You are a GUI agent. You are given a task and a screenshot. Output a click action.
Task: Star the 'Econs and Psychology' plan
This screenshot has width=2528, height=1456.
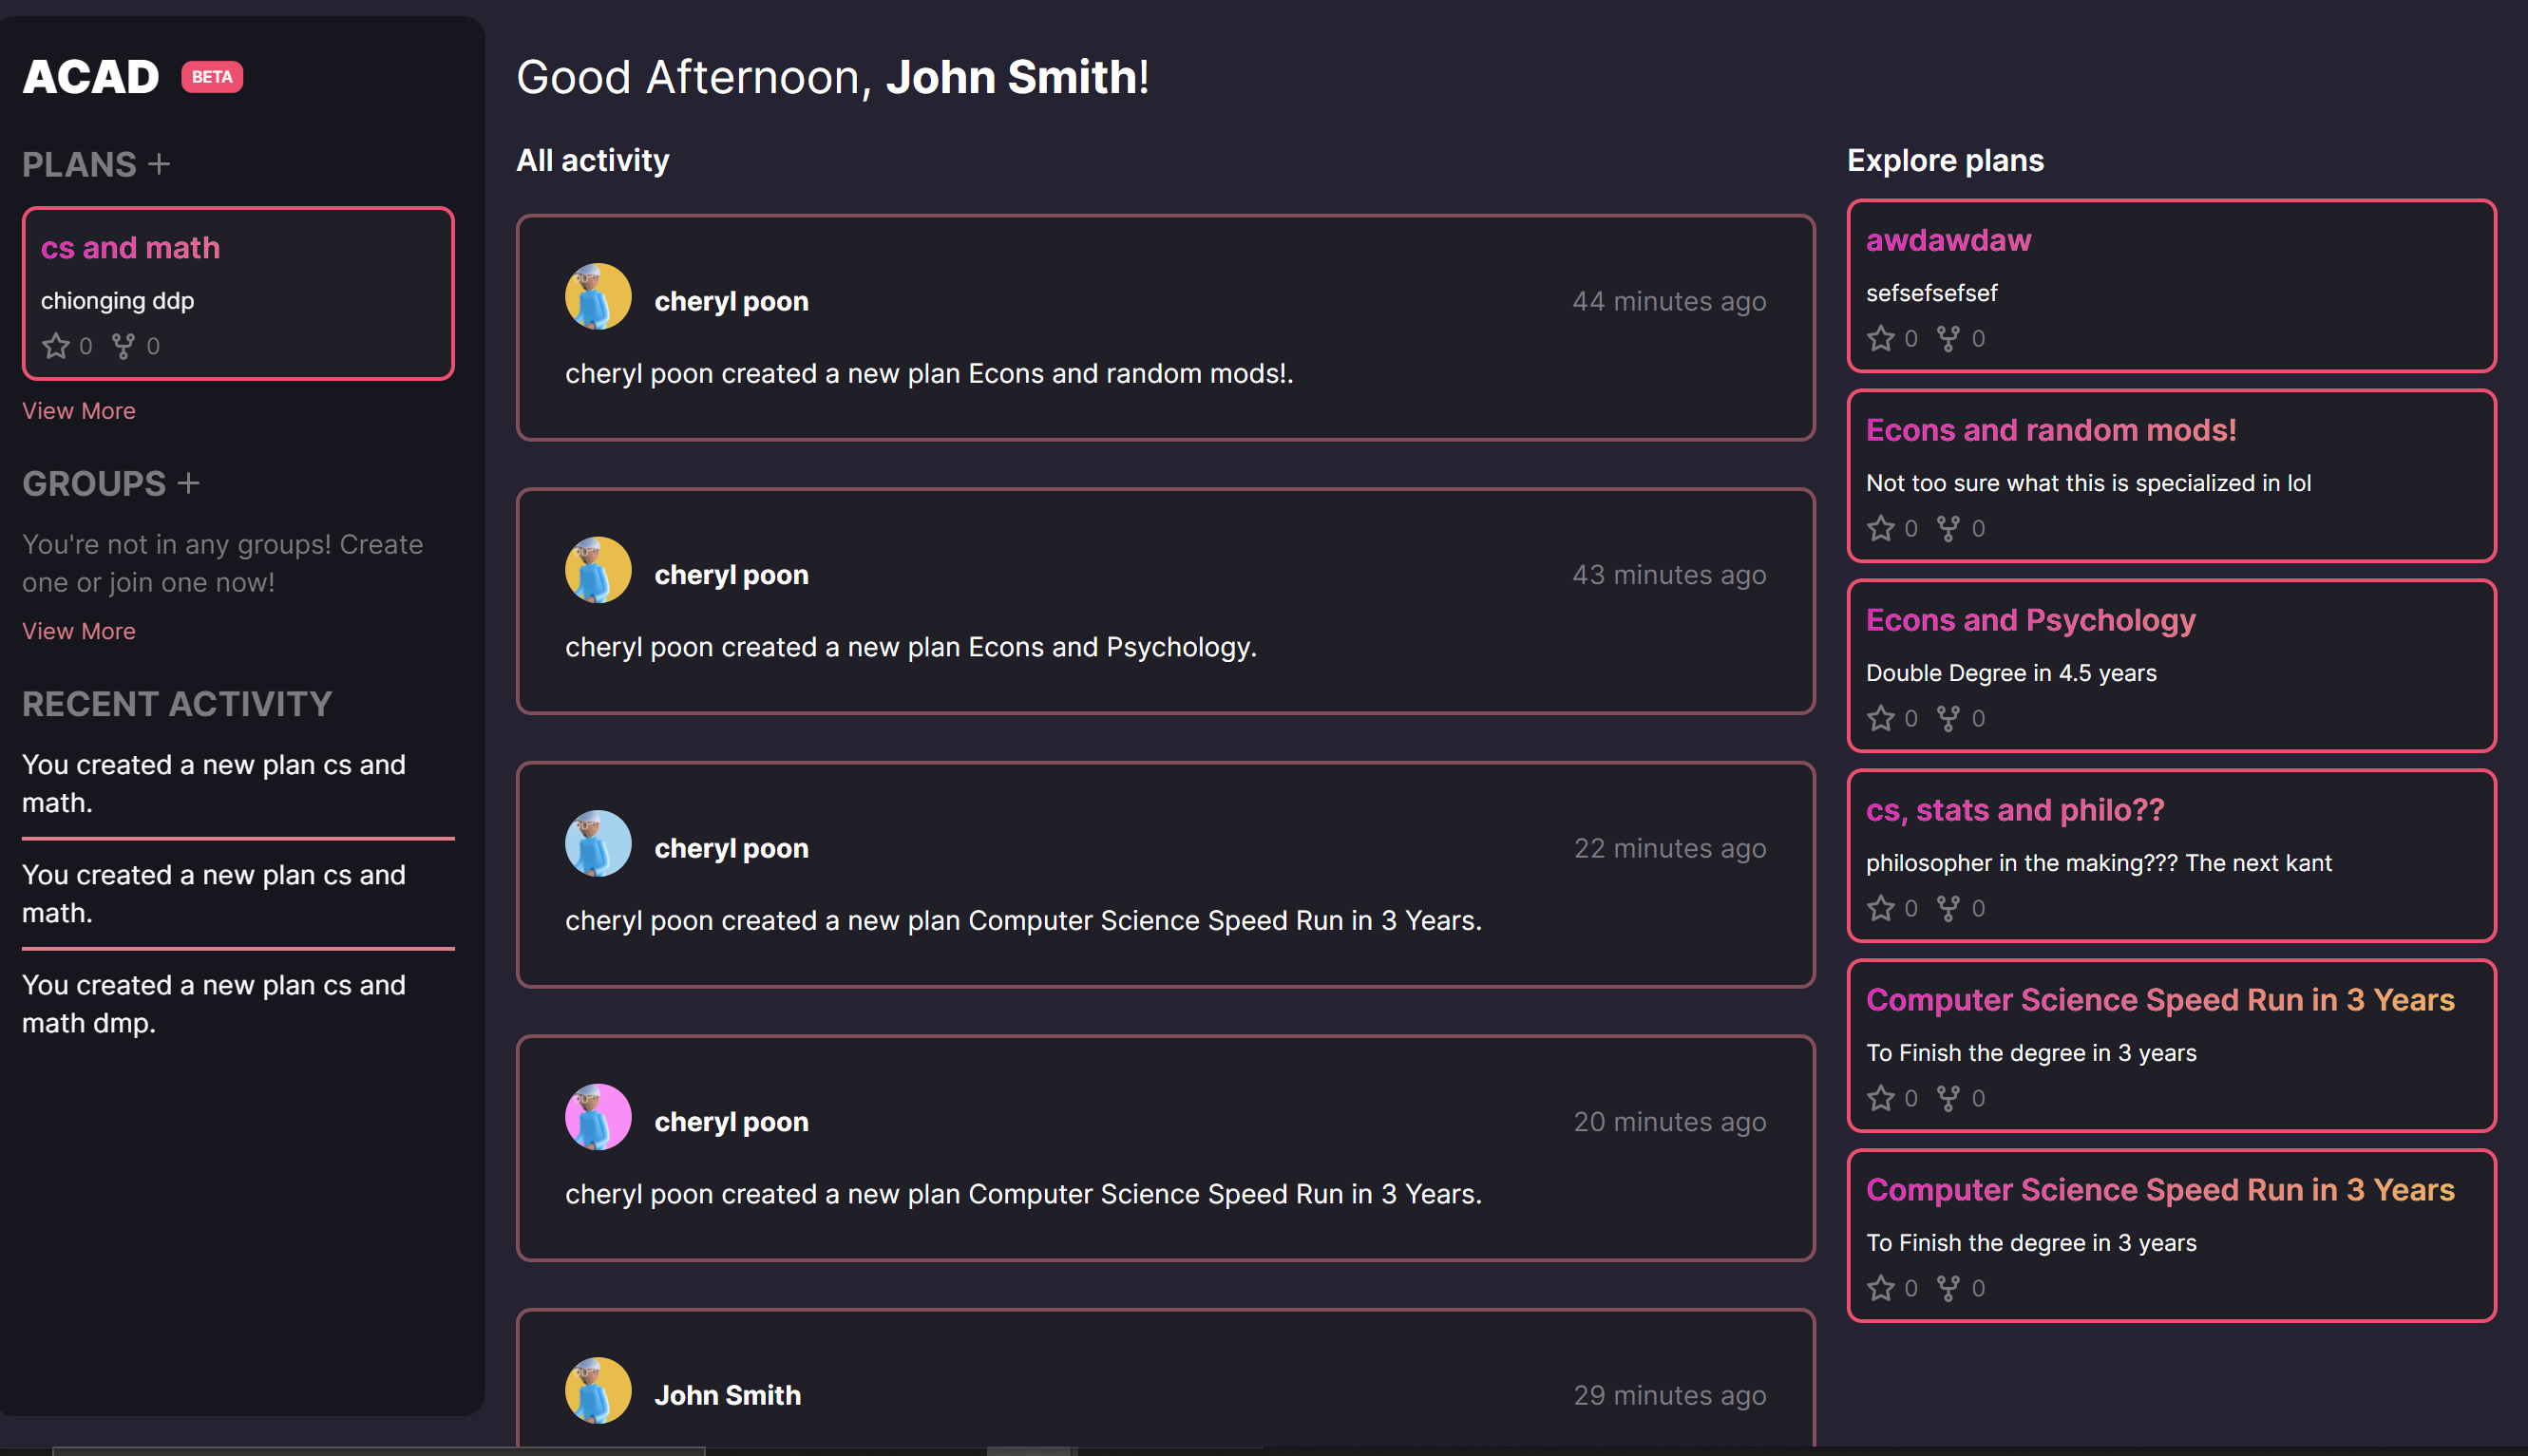(x=1880, y=719)
